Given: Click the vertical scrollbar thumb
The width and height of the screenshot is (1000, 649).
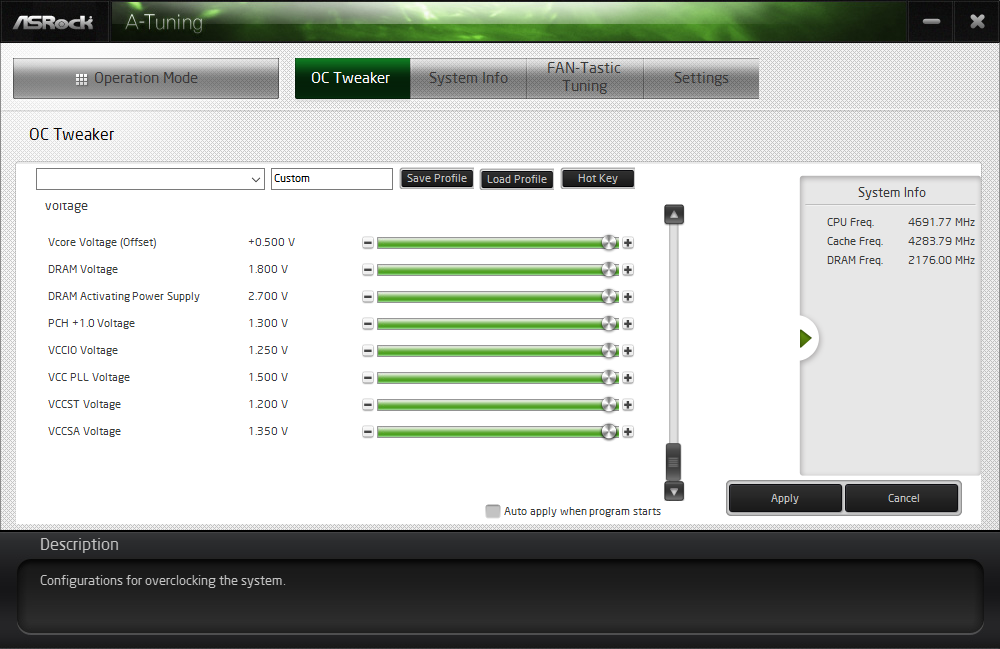Looking at the screenshot, I should [x=673, y=462].
